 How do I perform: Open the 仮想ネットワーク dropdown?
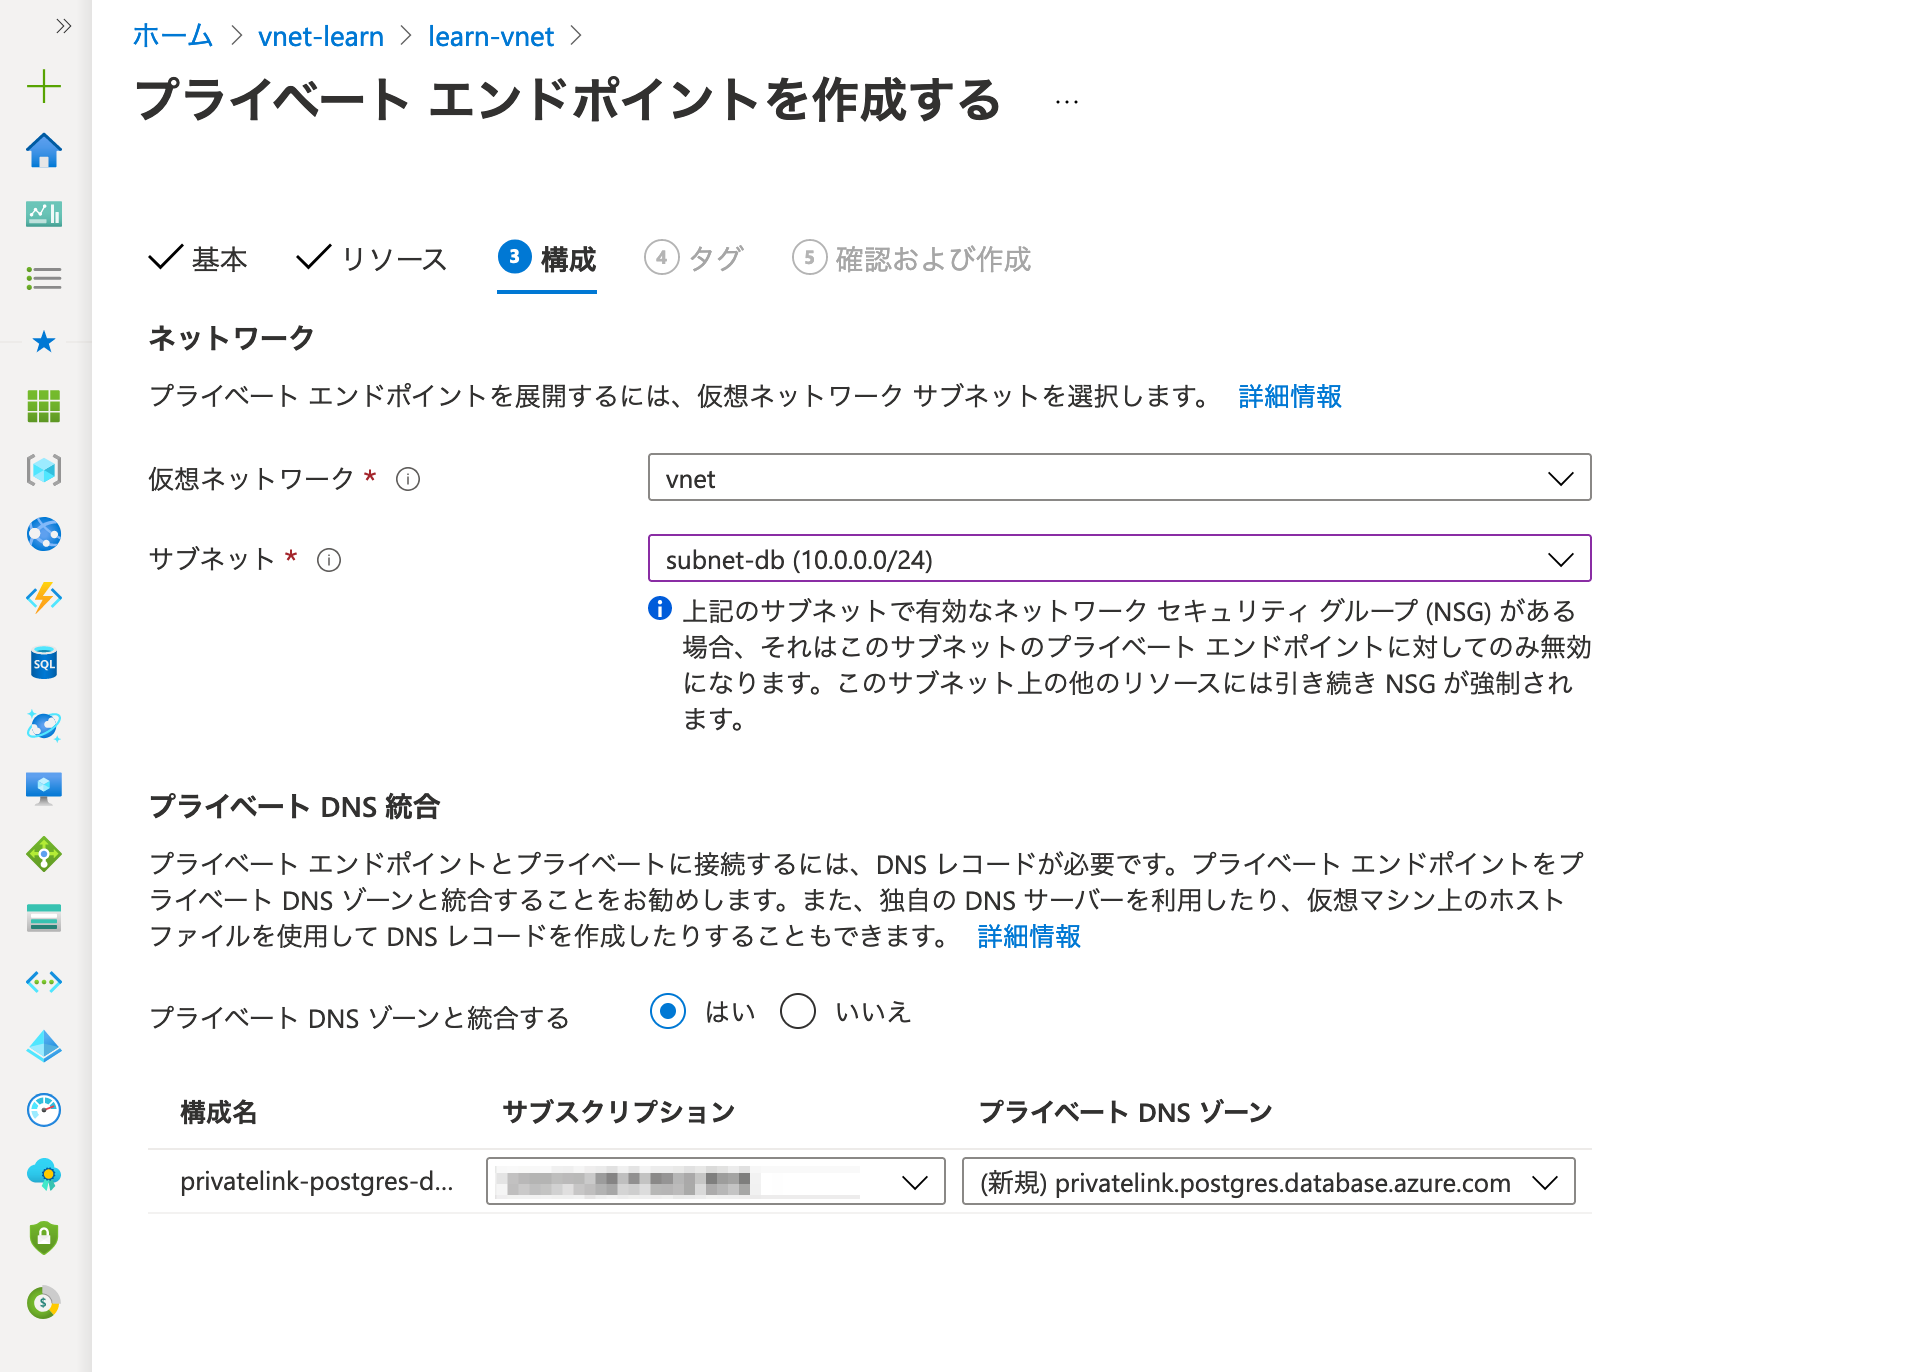coord(1119,478)
